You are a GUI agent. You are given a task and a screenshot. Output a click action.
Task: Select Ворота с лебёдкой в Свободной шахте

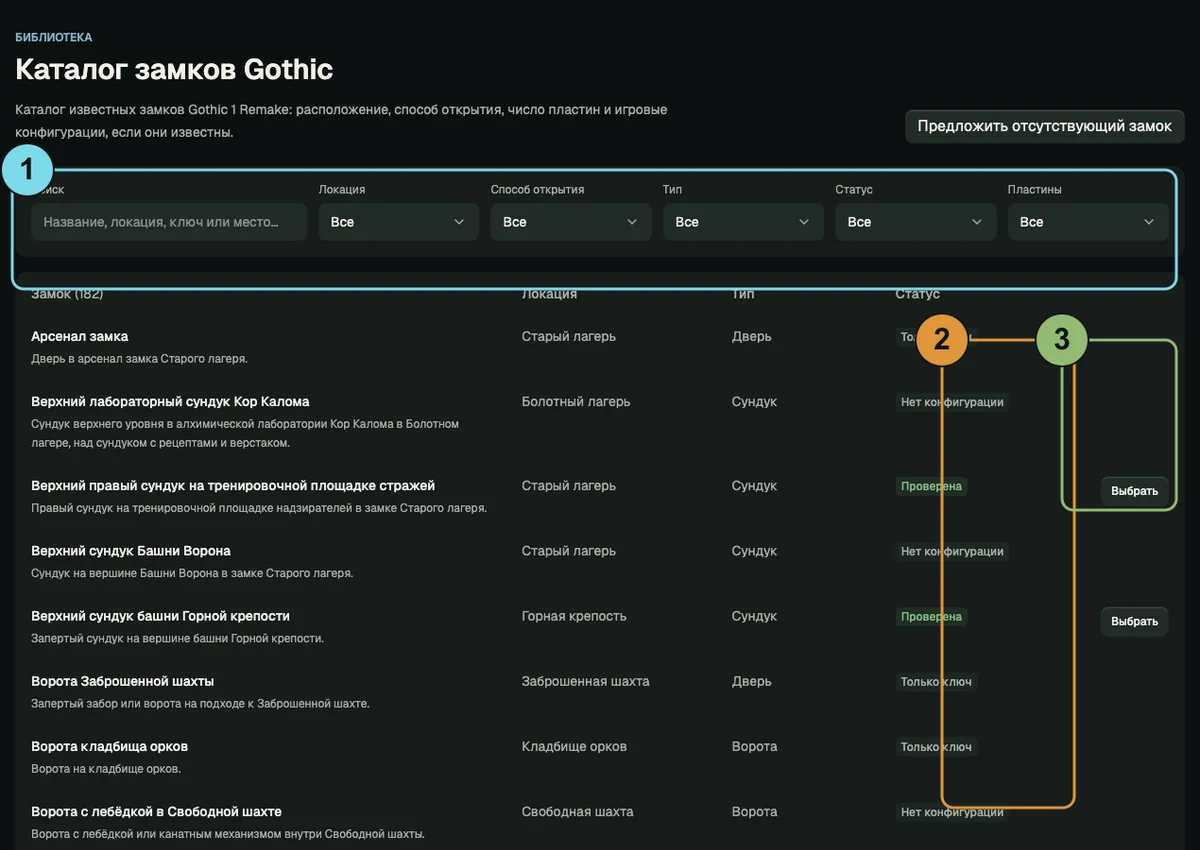[157, 811]
